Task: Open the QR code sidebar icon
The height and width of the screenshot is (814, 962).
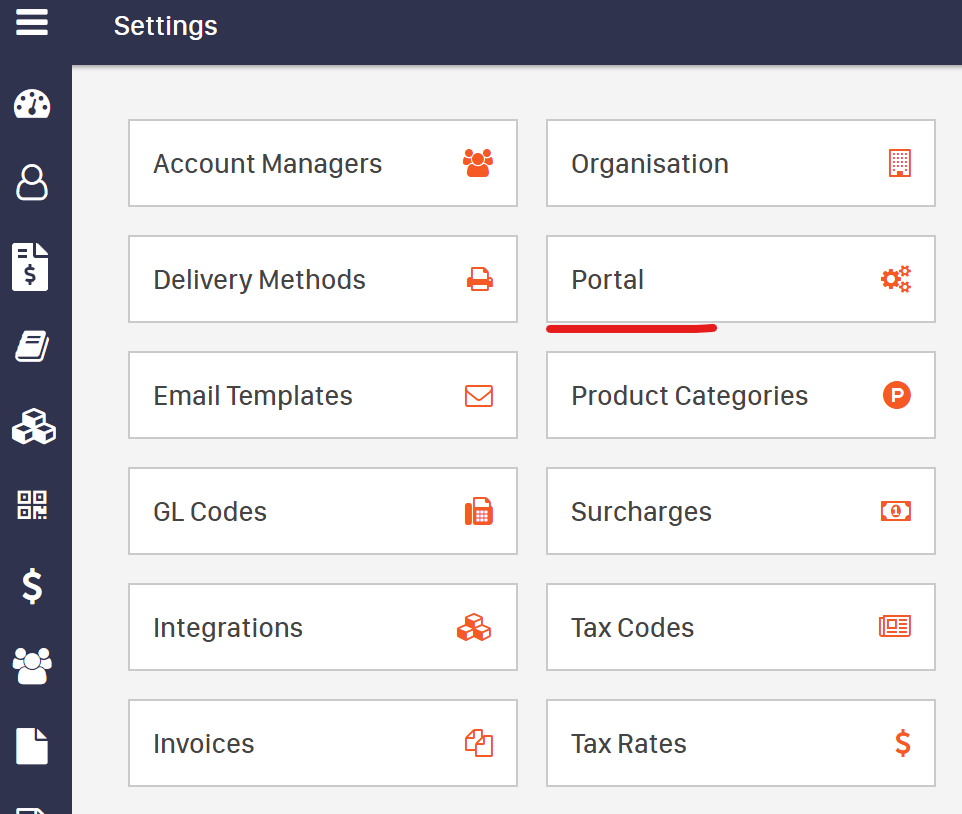Action: pyautogui.click(x=32, y=505)
